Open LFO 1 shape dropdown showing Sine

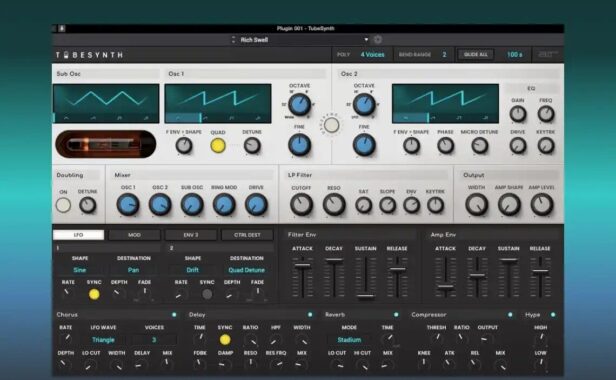(80, 270)
